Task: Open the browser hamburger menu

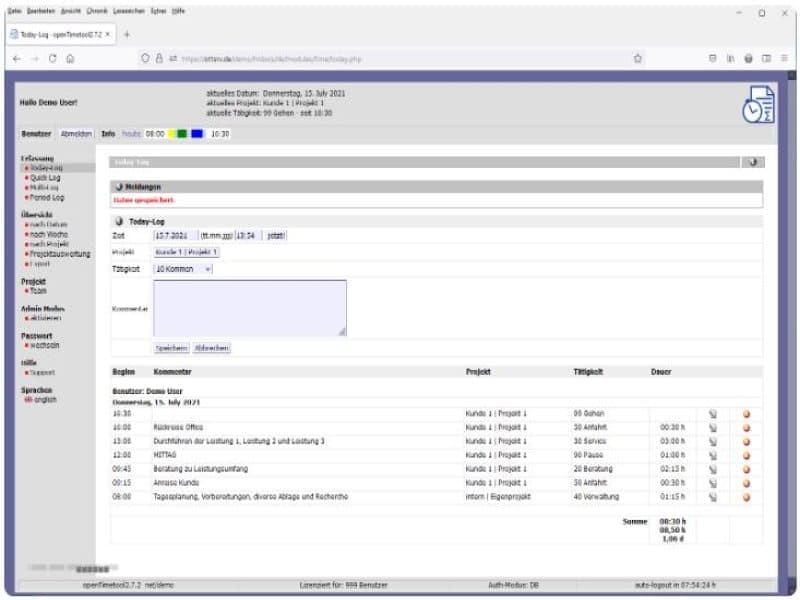Action: click(784, 59)
